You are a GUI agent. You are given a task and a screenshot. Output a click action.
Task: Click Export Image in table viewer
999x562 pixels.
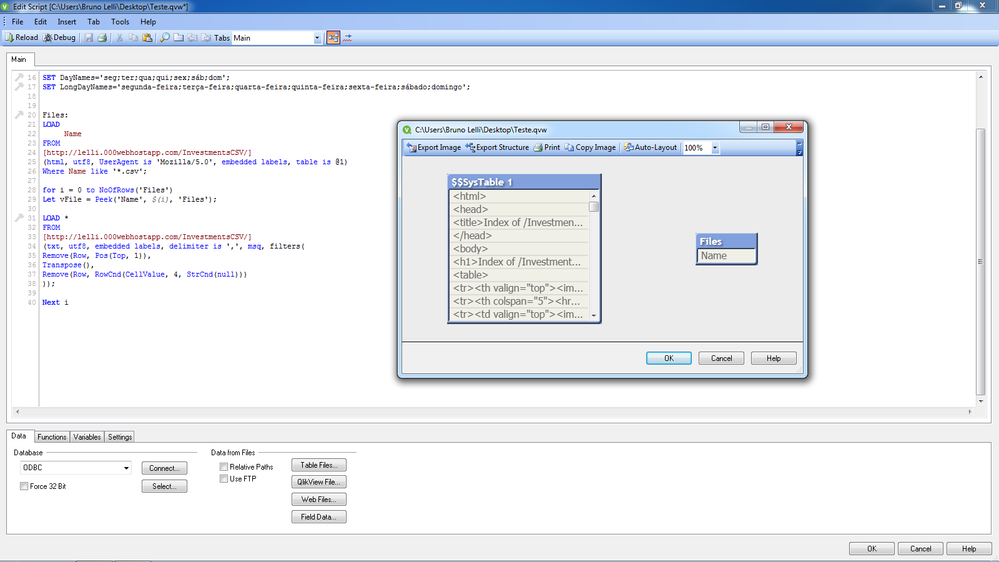pyautogui.click(x=434, y=147)
